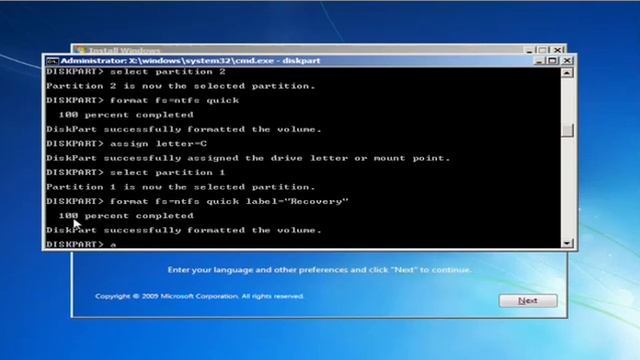Click the Install Windows title bar icon
Viewport: 640px width, 360px height.
click(x=80, y=50)
